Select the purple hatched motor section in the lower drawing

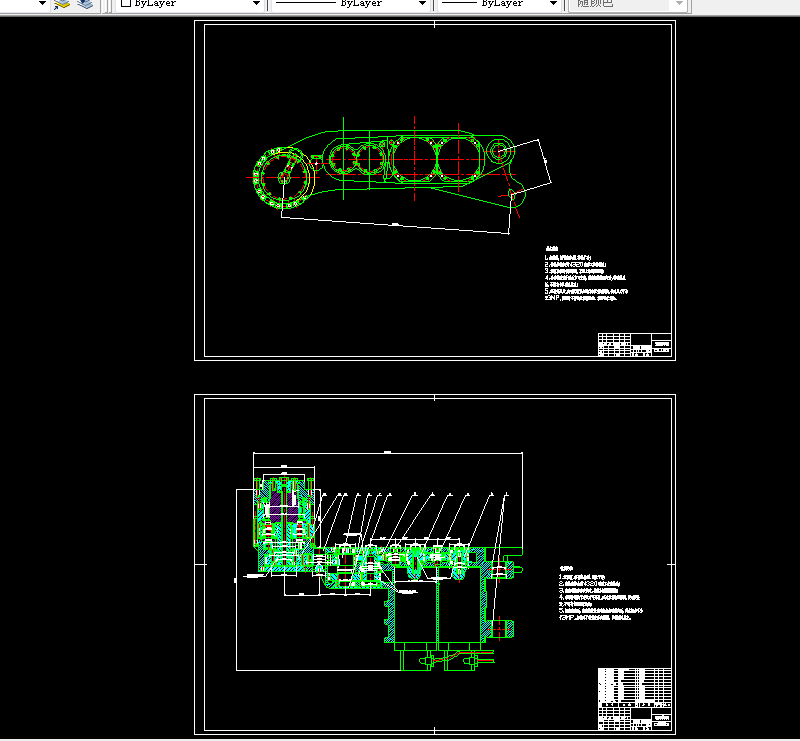(x=282, y=506)
